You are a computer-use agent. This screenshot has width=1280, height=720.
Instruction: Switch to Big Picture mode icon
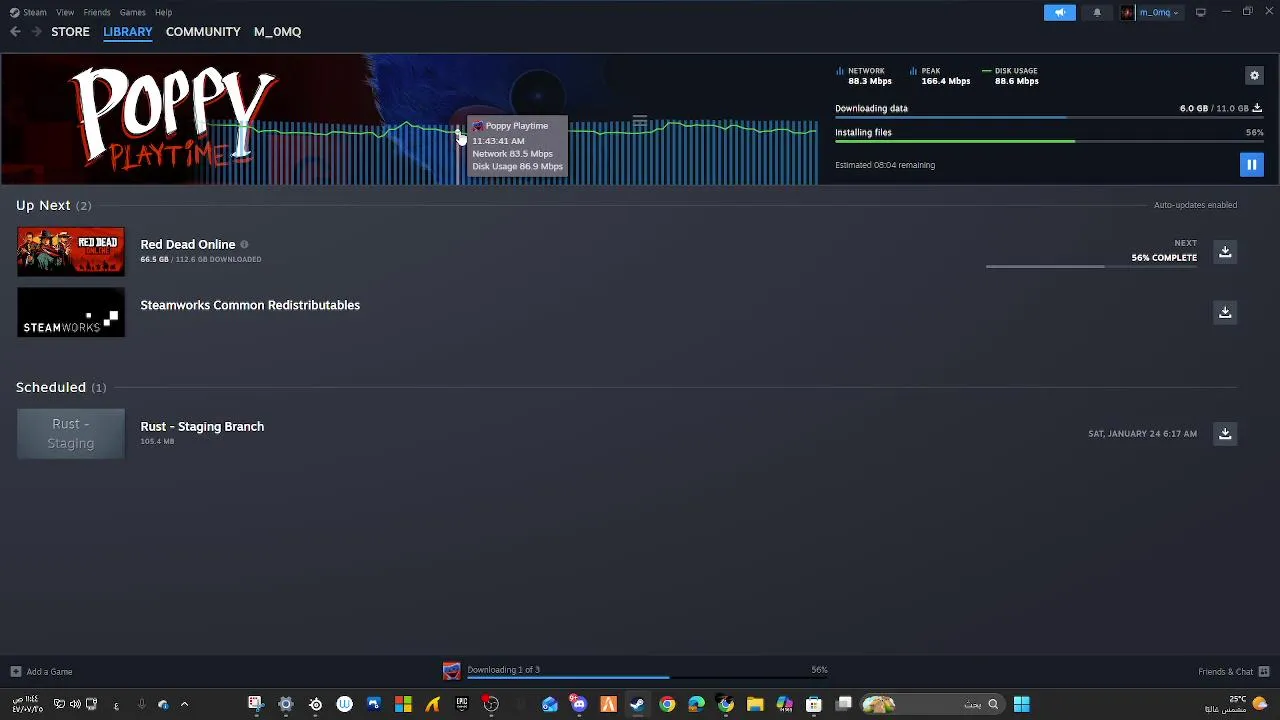pos(1200,12)
